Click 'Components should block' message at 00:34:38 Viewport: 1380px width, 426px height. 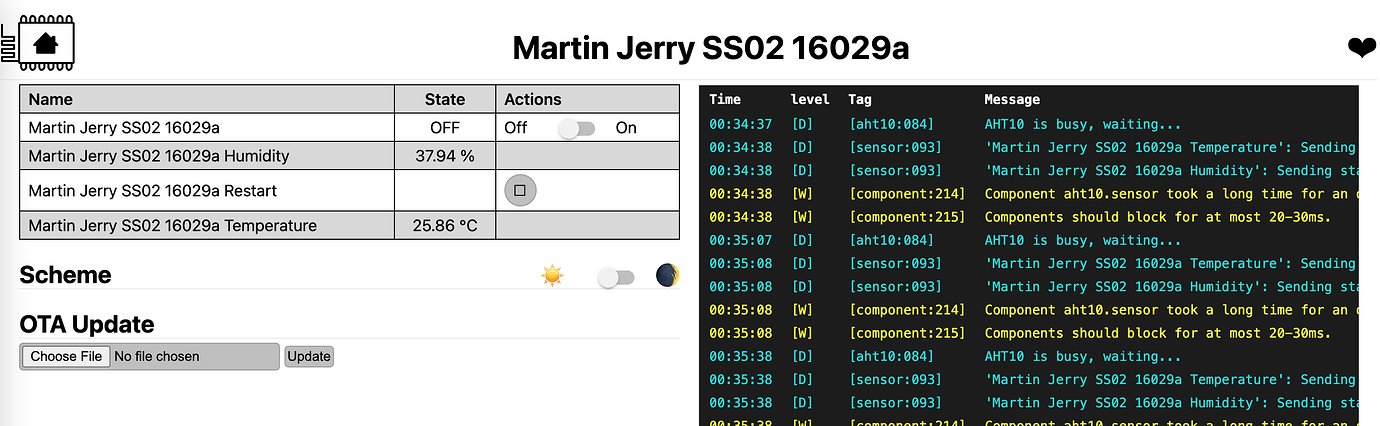(x=1158, y=217)
